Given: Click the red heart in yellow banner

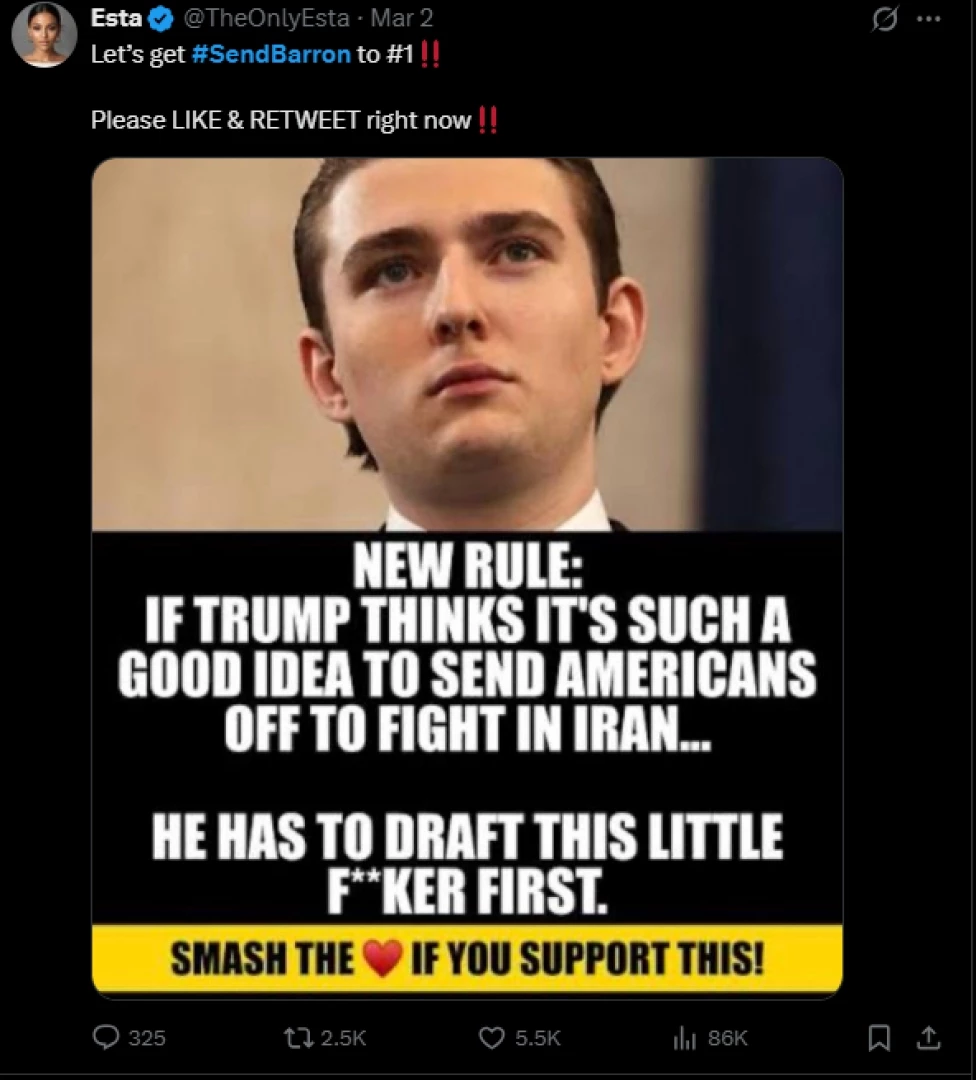Looking at the screenshot, I should point(382,958).
